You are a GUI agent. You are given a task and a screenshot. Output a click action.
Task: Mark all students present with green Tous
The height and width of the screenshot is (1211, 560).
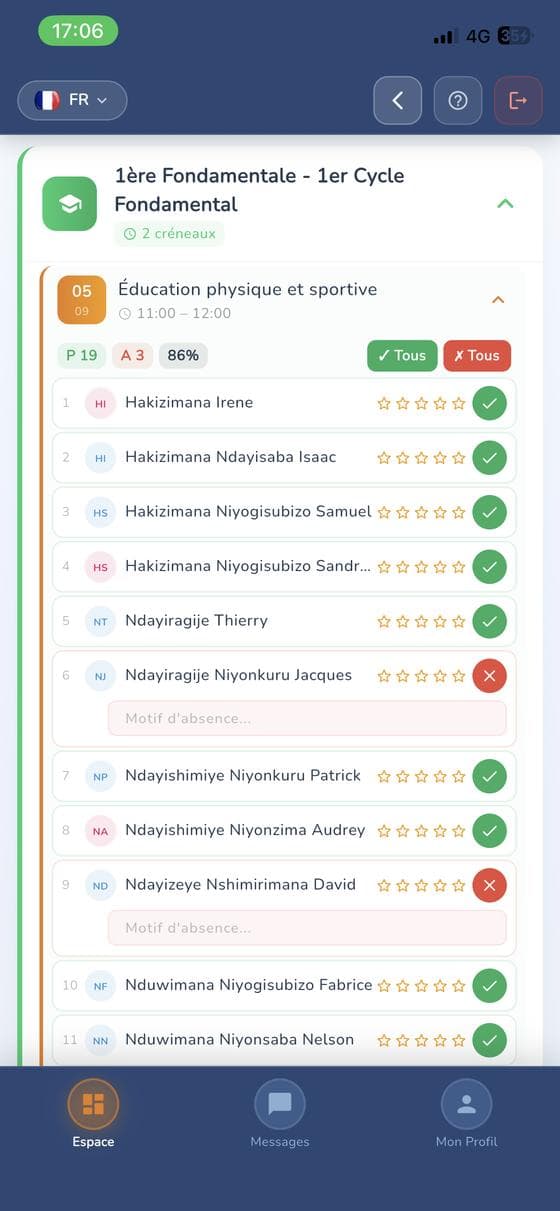(402, 356)
